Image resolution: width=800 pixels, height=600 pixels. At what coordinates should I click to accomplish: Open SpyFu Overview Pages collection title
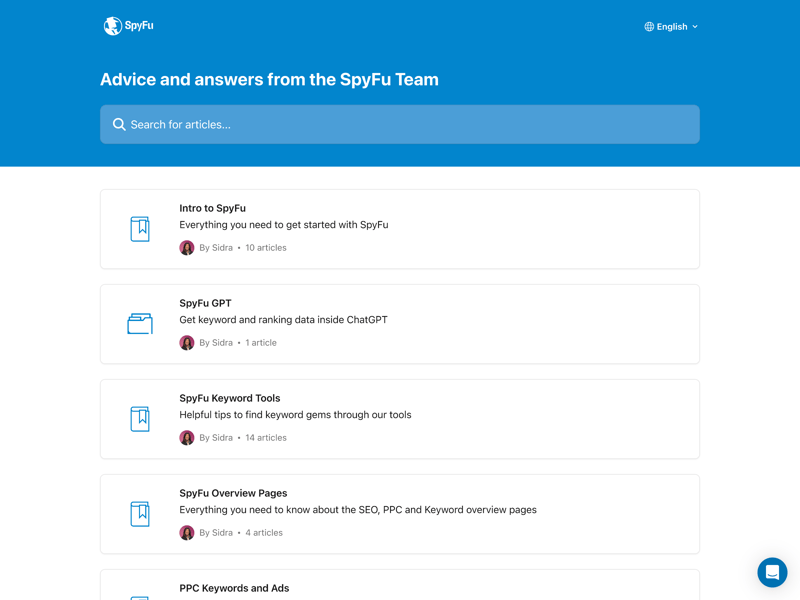point(233,493)
